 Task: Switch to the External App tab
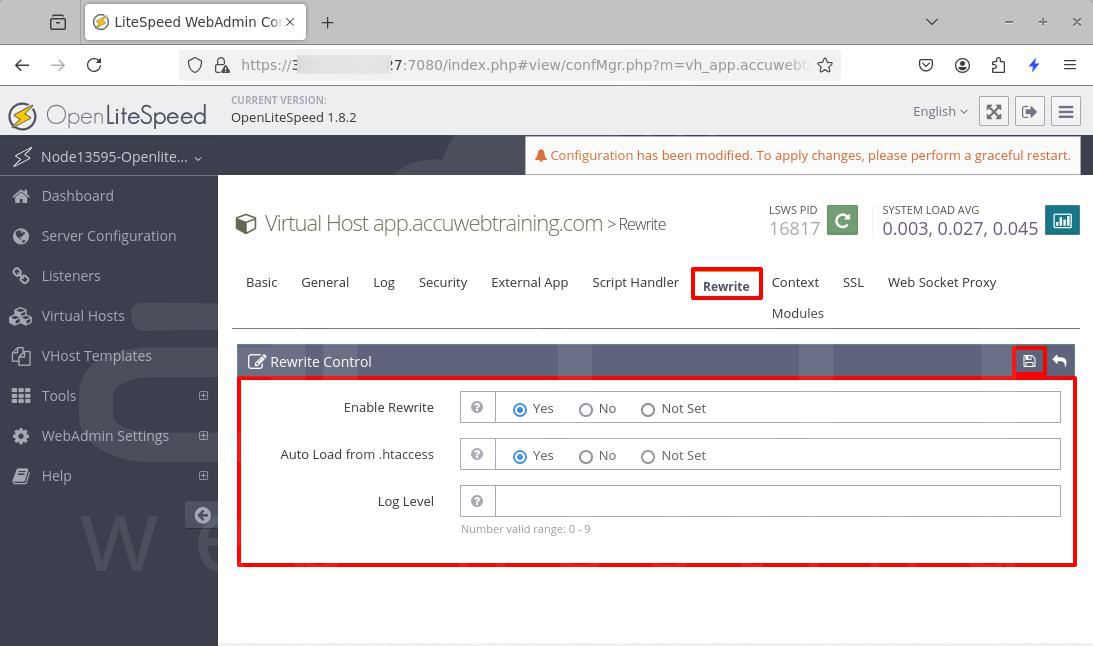530,282
